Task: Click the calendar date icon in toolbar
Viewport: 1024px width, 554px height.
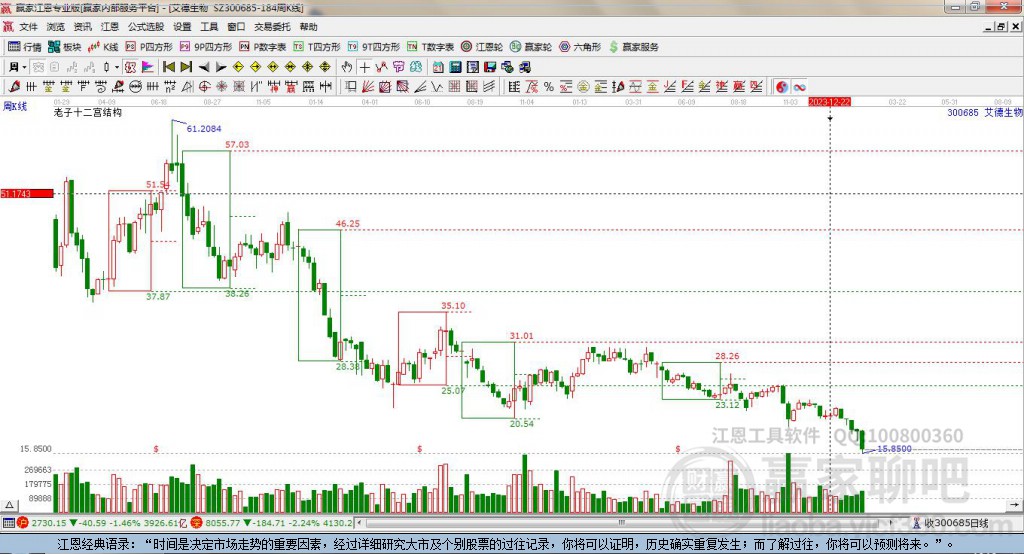Action: 438,67
